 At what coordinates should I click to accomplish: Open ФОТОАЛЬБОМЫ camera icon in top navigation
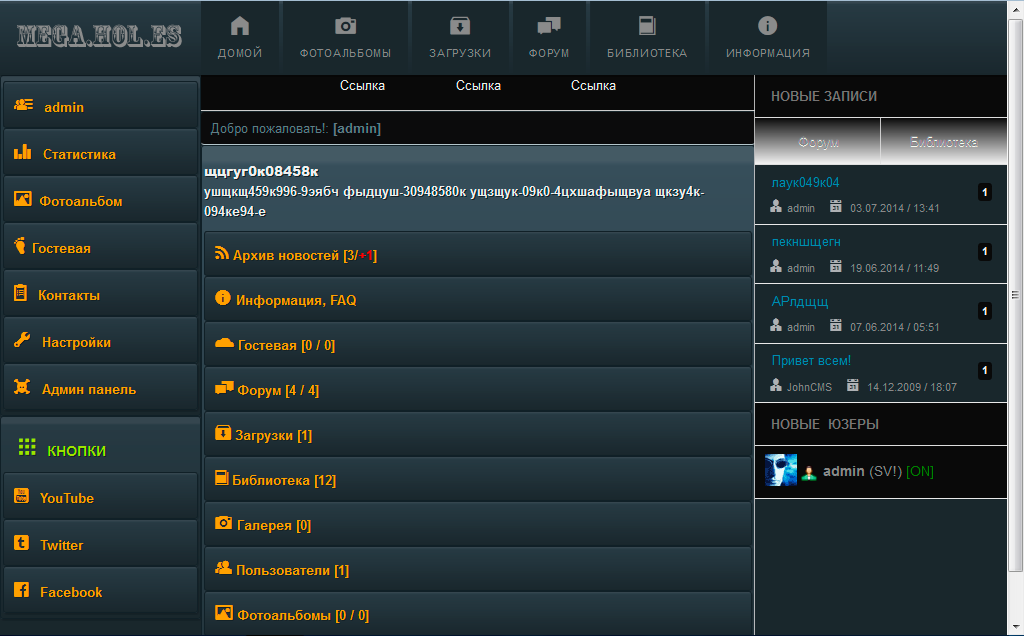coord(345,27)
